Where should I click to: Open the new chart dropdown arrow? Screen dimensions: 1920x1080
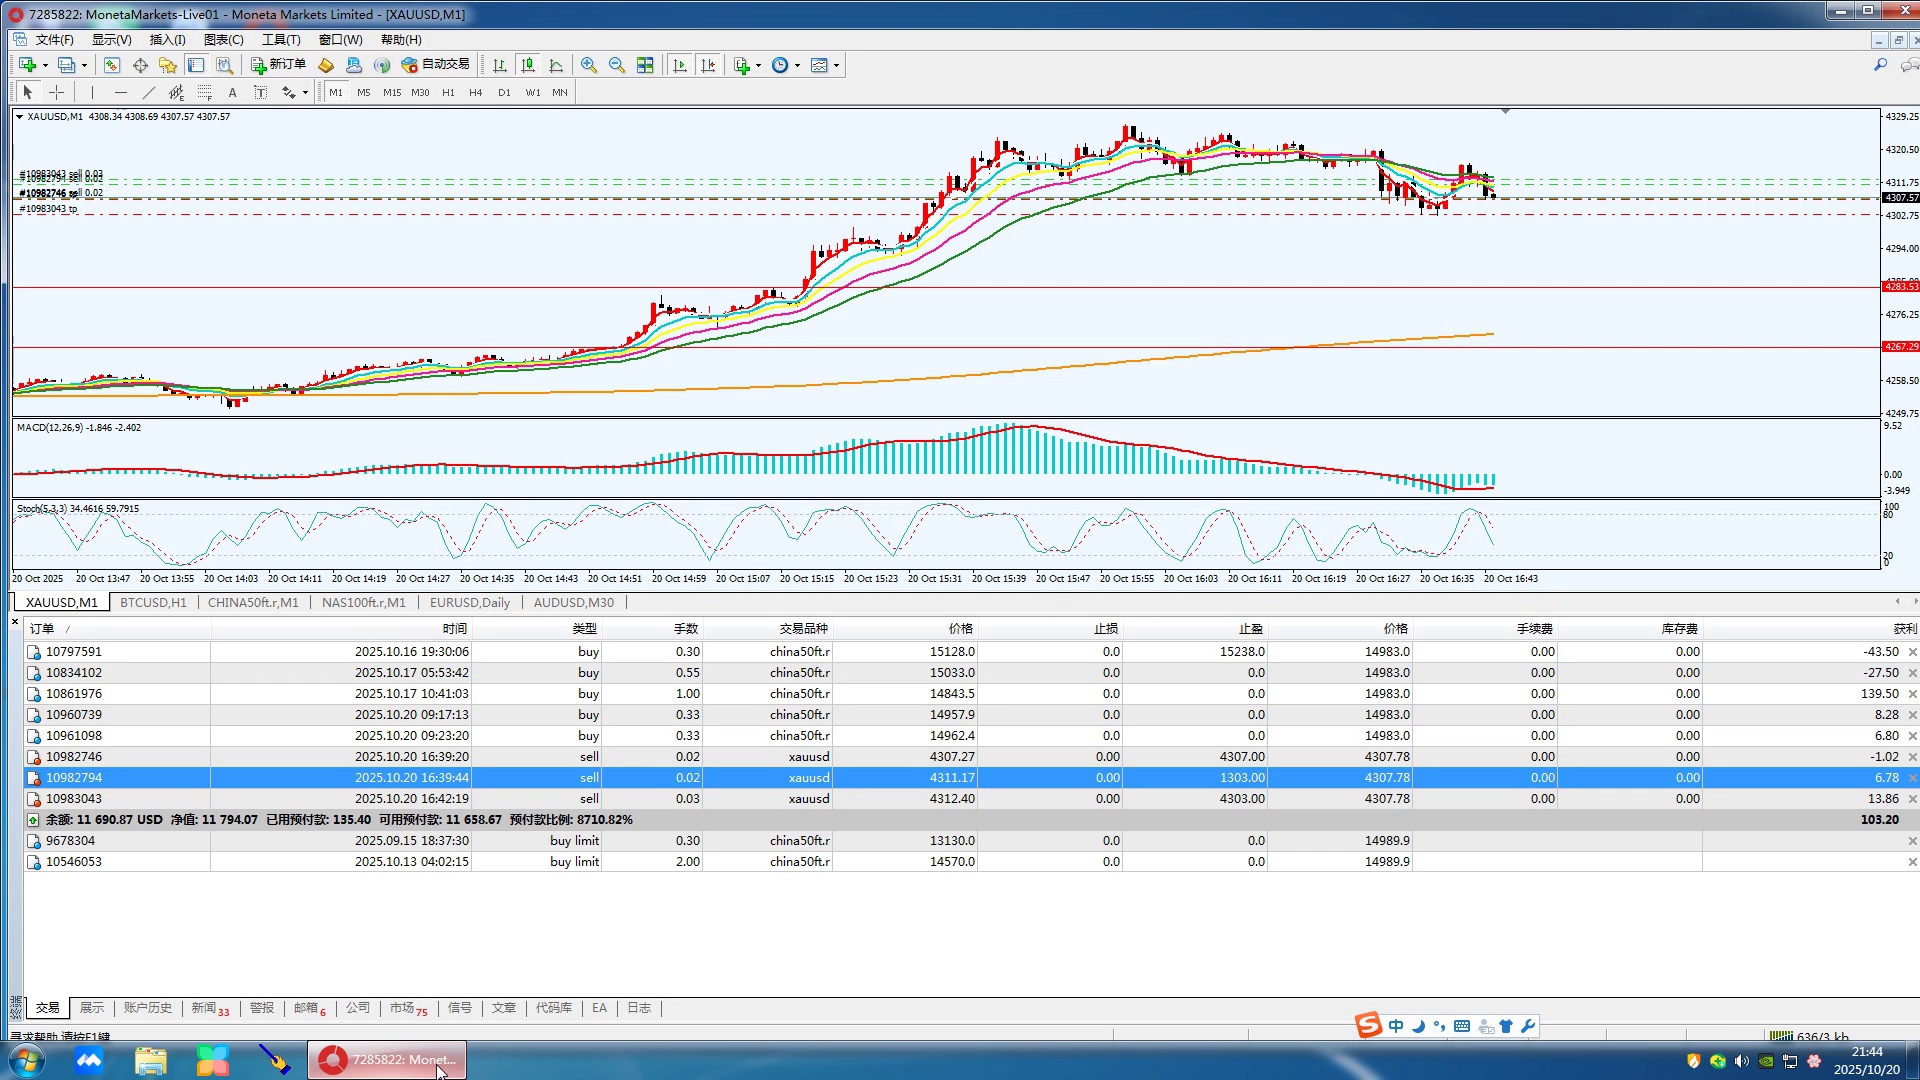click(45, 65)
